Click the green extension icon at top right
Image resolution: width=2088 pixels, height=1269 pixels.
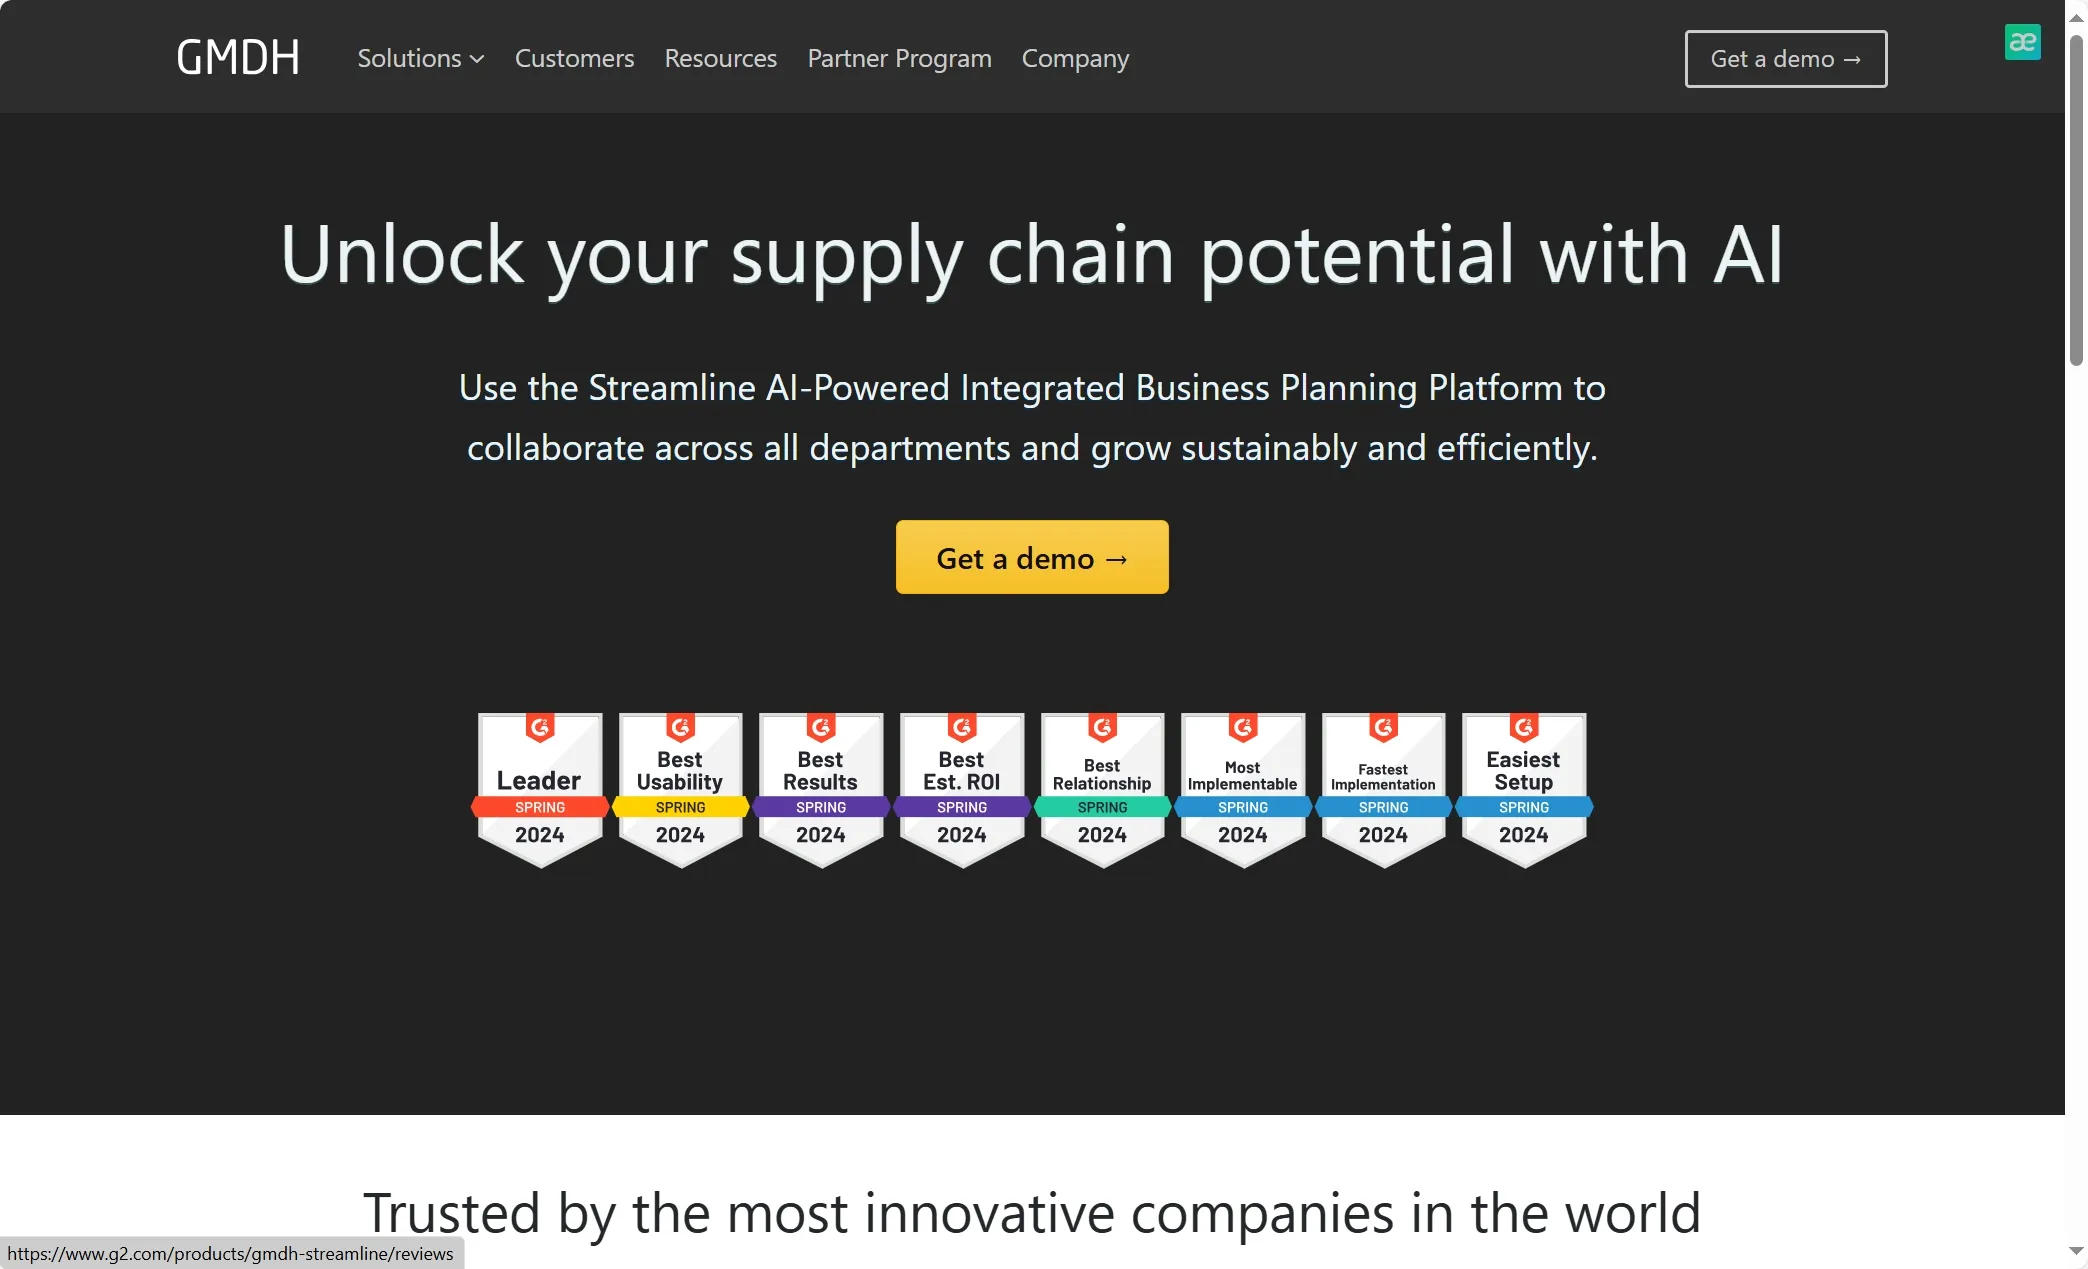(2022, 42)
